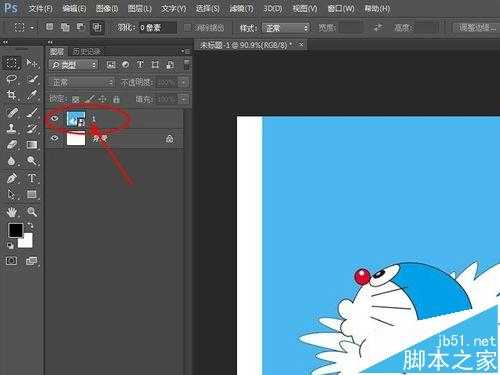Open the 填充 fill slider arrow
Image resolution: width=500 pixels, height=375 pixels.
click(184, 99)
